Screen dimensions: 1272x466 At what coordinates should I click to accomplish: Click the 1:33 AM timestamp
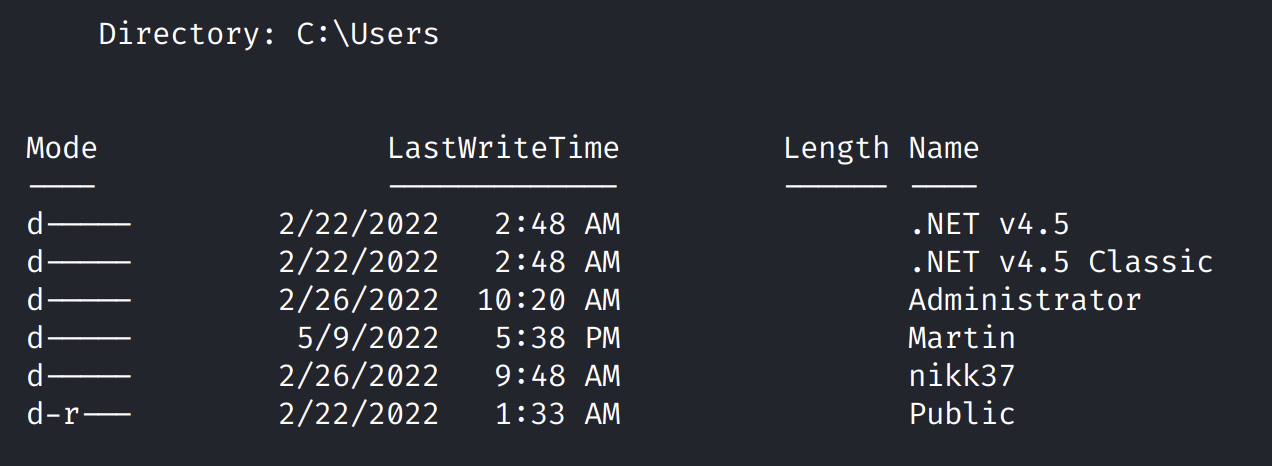pyautogui.click(x=557, y=414)
